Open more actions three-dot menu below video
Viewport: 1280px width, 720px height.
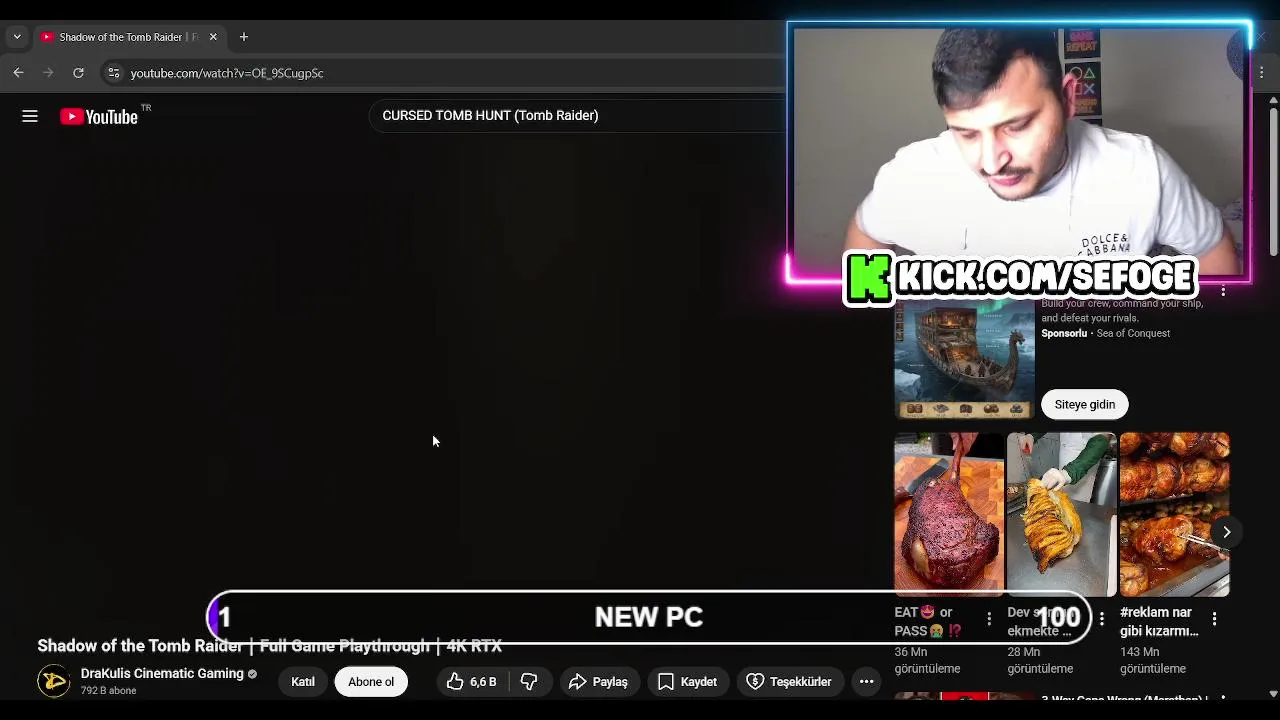click(x=867, y=682)
